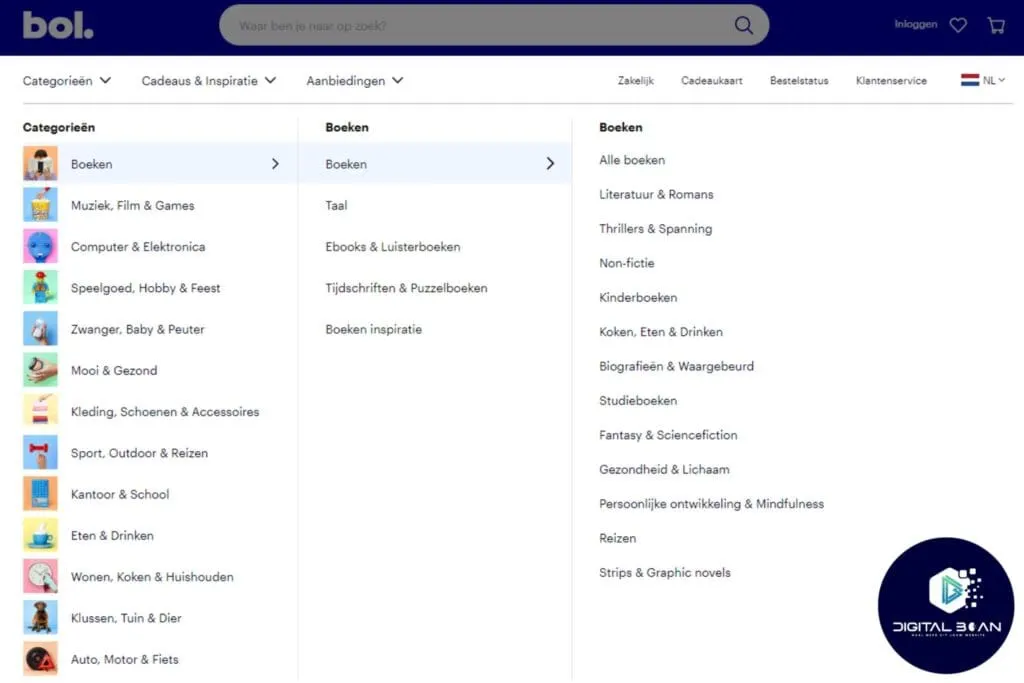Go to Persoonlijke ontwikkeling & Mindfulness
The image size is (1024, 683).
[712, 504]
